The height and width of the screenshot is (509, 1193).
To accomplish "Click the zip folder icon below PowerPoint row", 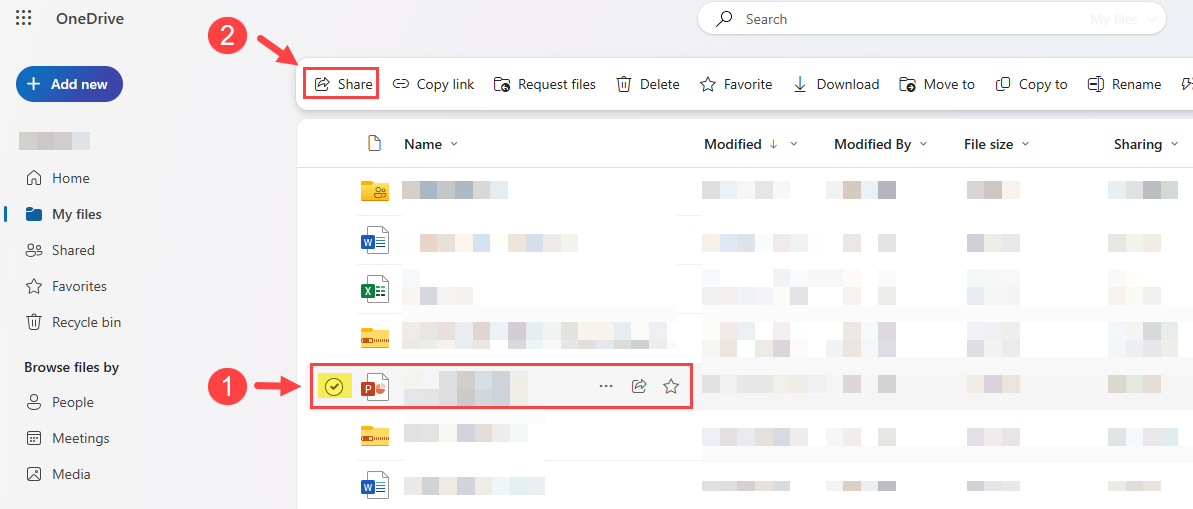I will tap(374, 435).
